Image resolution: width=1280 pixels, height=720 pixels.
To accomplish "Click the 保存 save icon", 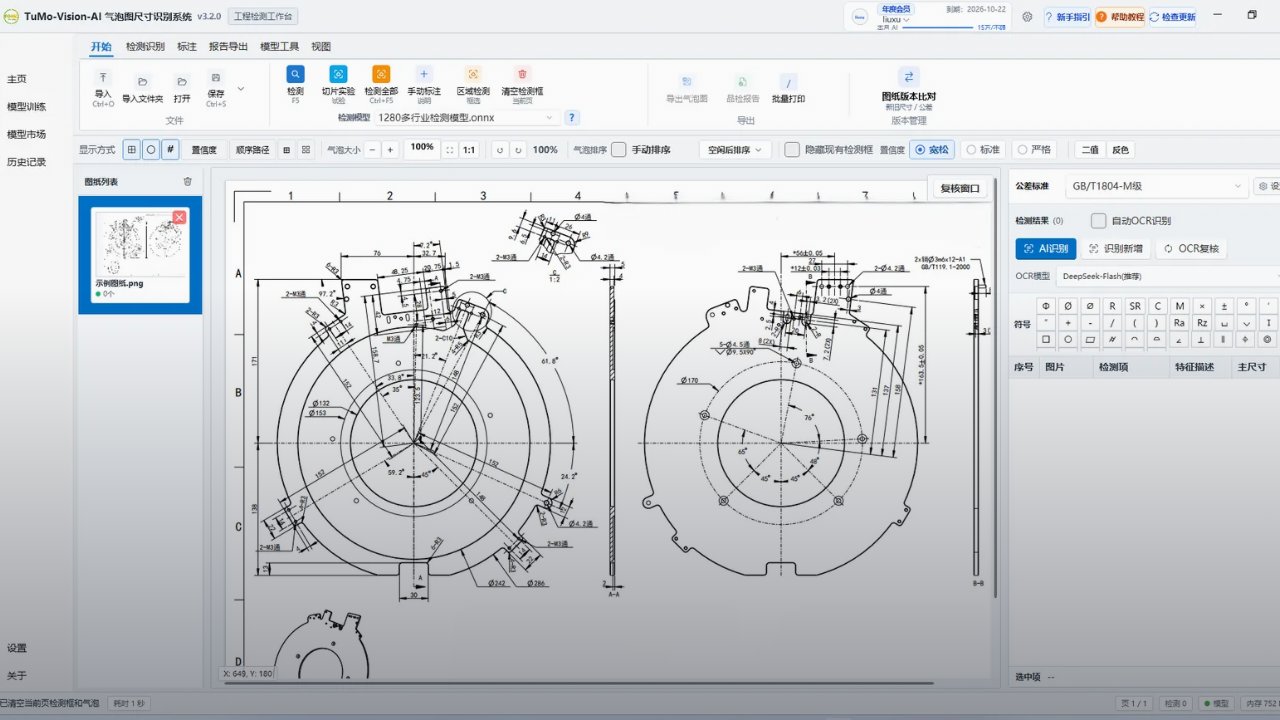I will coord(215,78).
